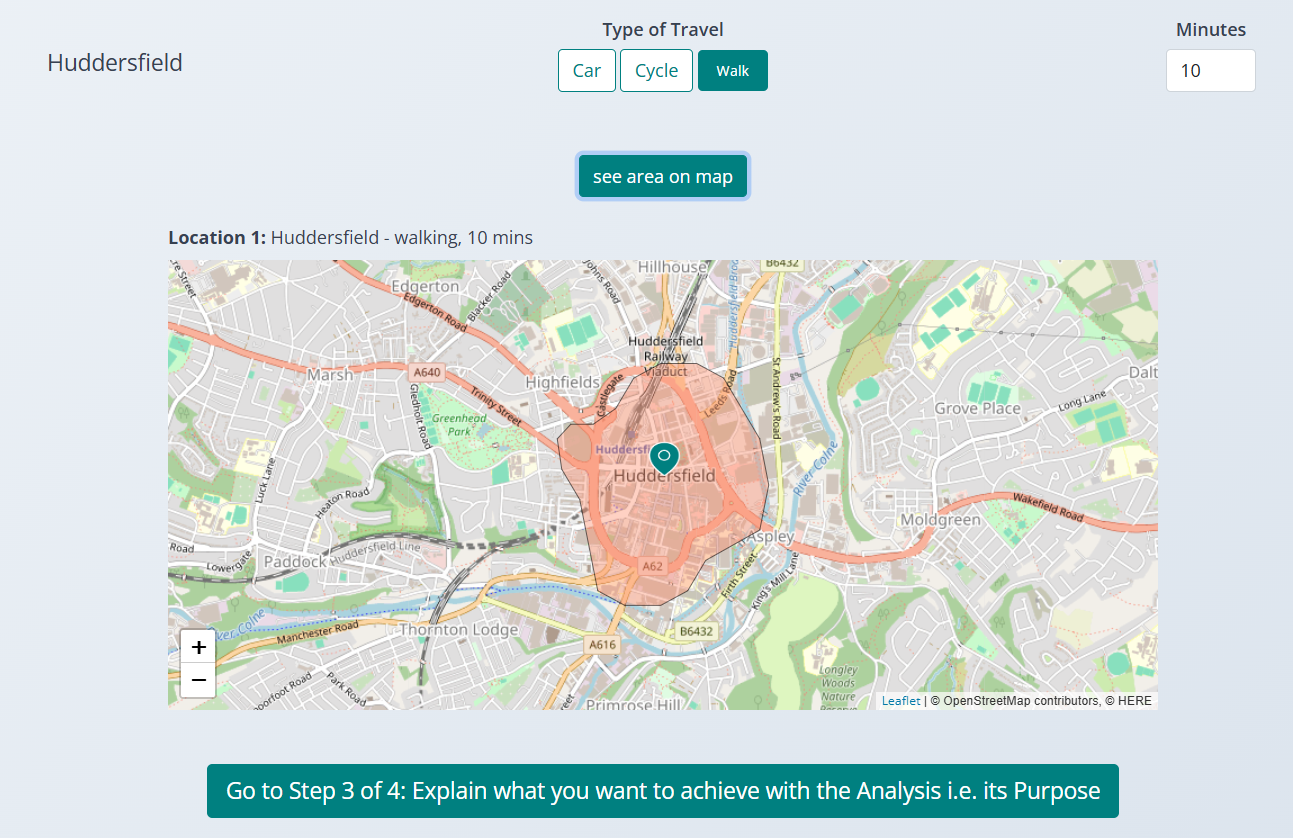The height and width of the screenshot is (838, 1293).
Task: Click the A616 road shield on map
Action: point(603,645)
